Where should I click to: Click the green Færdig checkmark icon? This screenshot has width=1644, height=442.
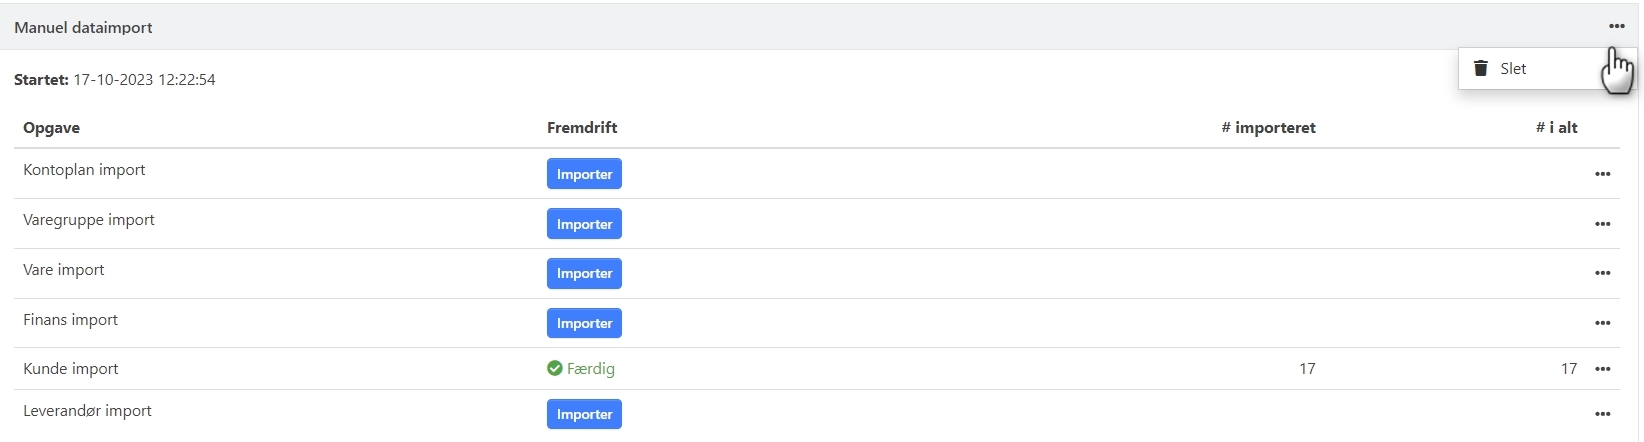pyautogui.click(x=555, y=369)
